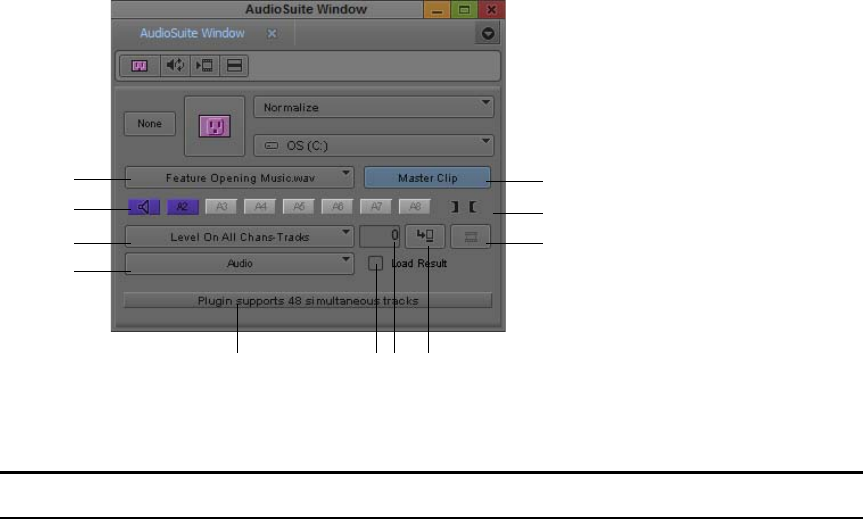Toggle the A8 track selector
Image resolution: width=863 pixels, height=519 pixels.
414,207
